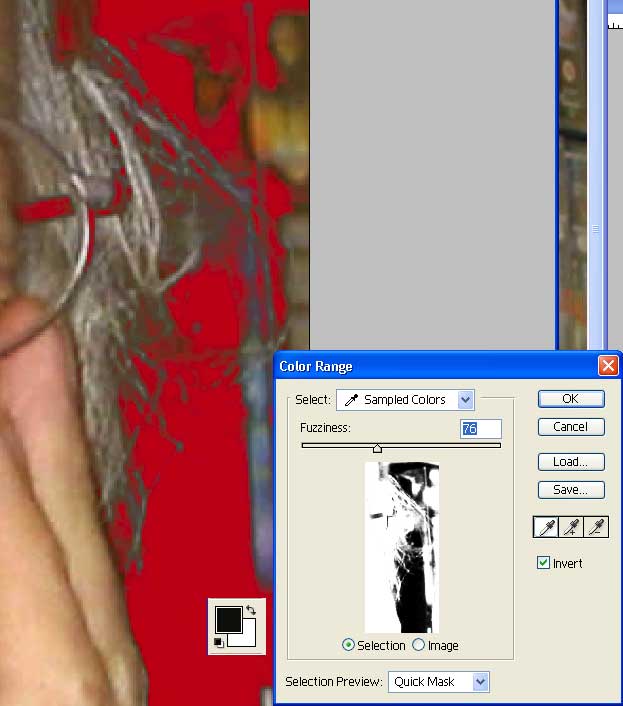Close the Color Range dialog
623x706 pixels.
tap(608, 366)
